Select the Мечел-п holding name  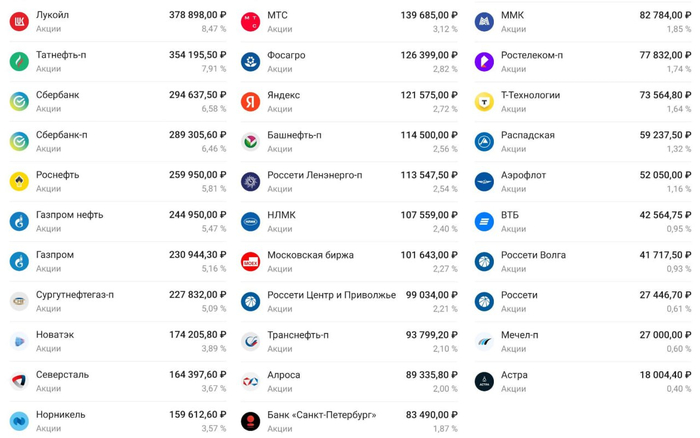click(x=519, y=335)
